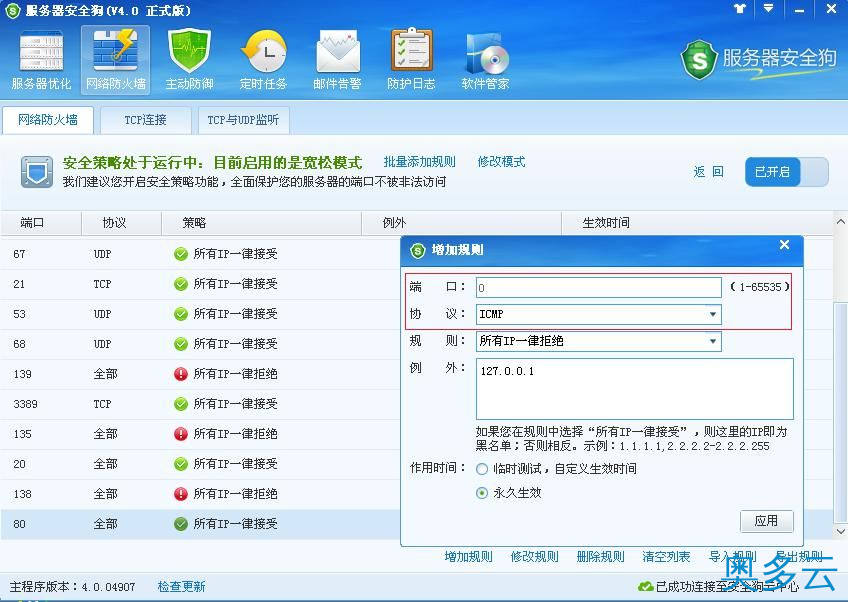
Task: Toggle the 已开启 firewall switch
Action: tap(786, 172)
